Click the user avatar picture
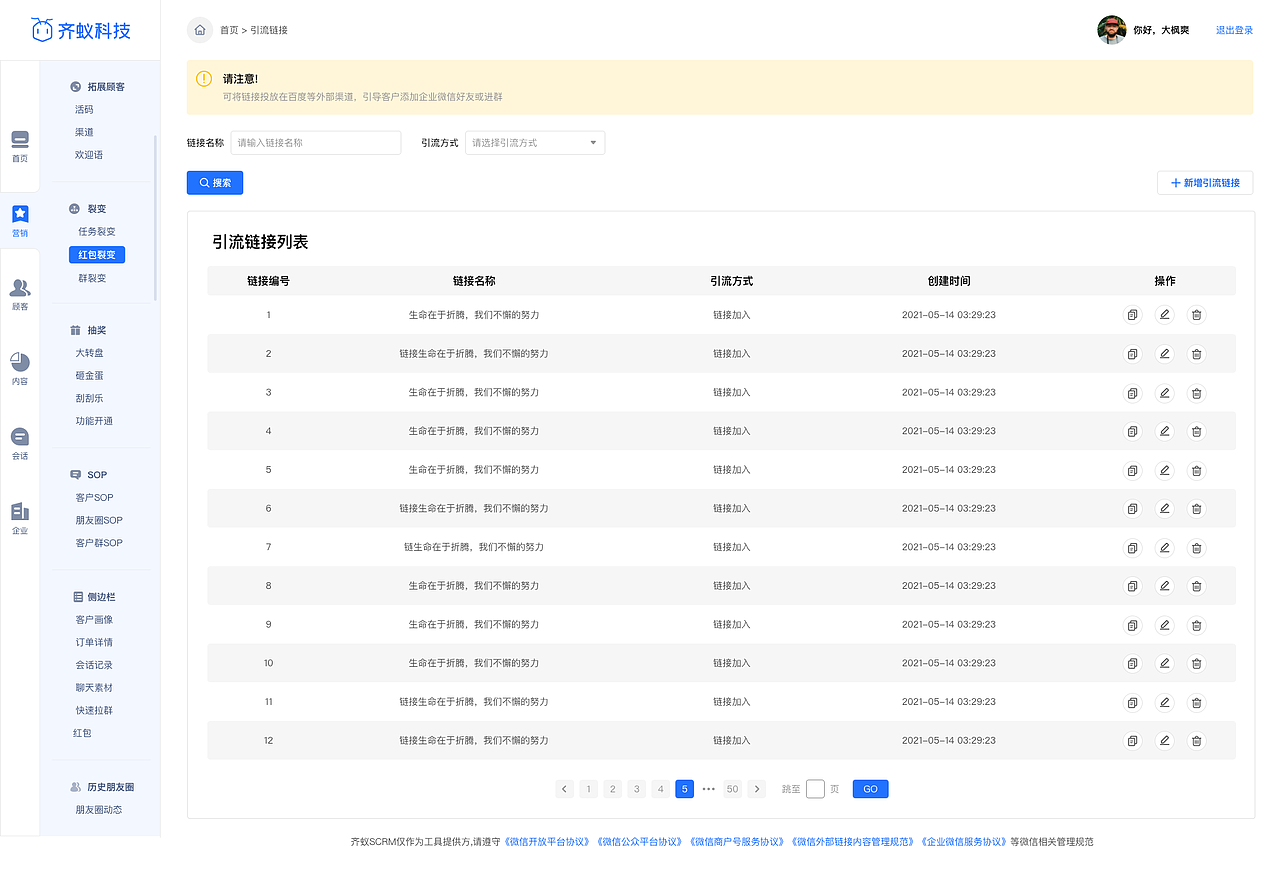Image resolution: width=1280 pixels, height=871 pixels. click(1111, 30)
